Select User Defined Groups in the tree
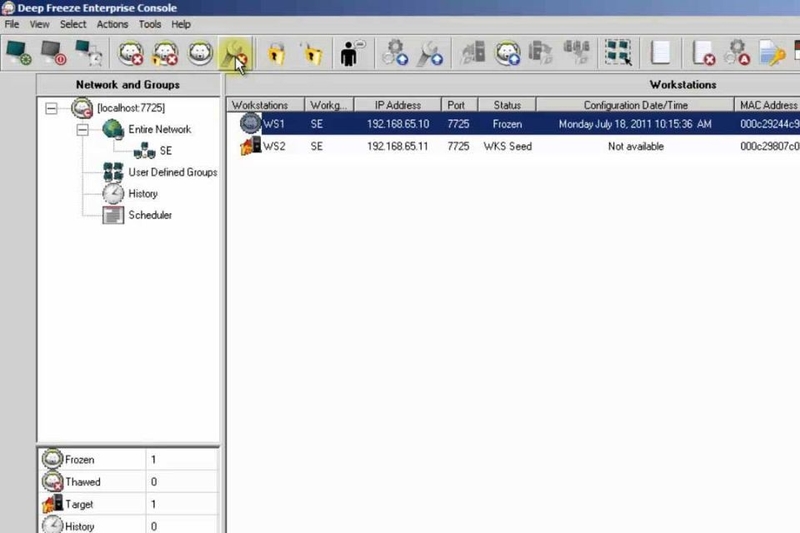 (172, 172)
